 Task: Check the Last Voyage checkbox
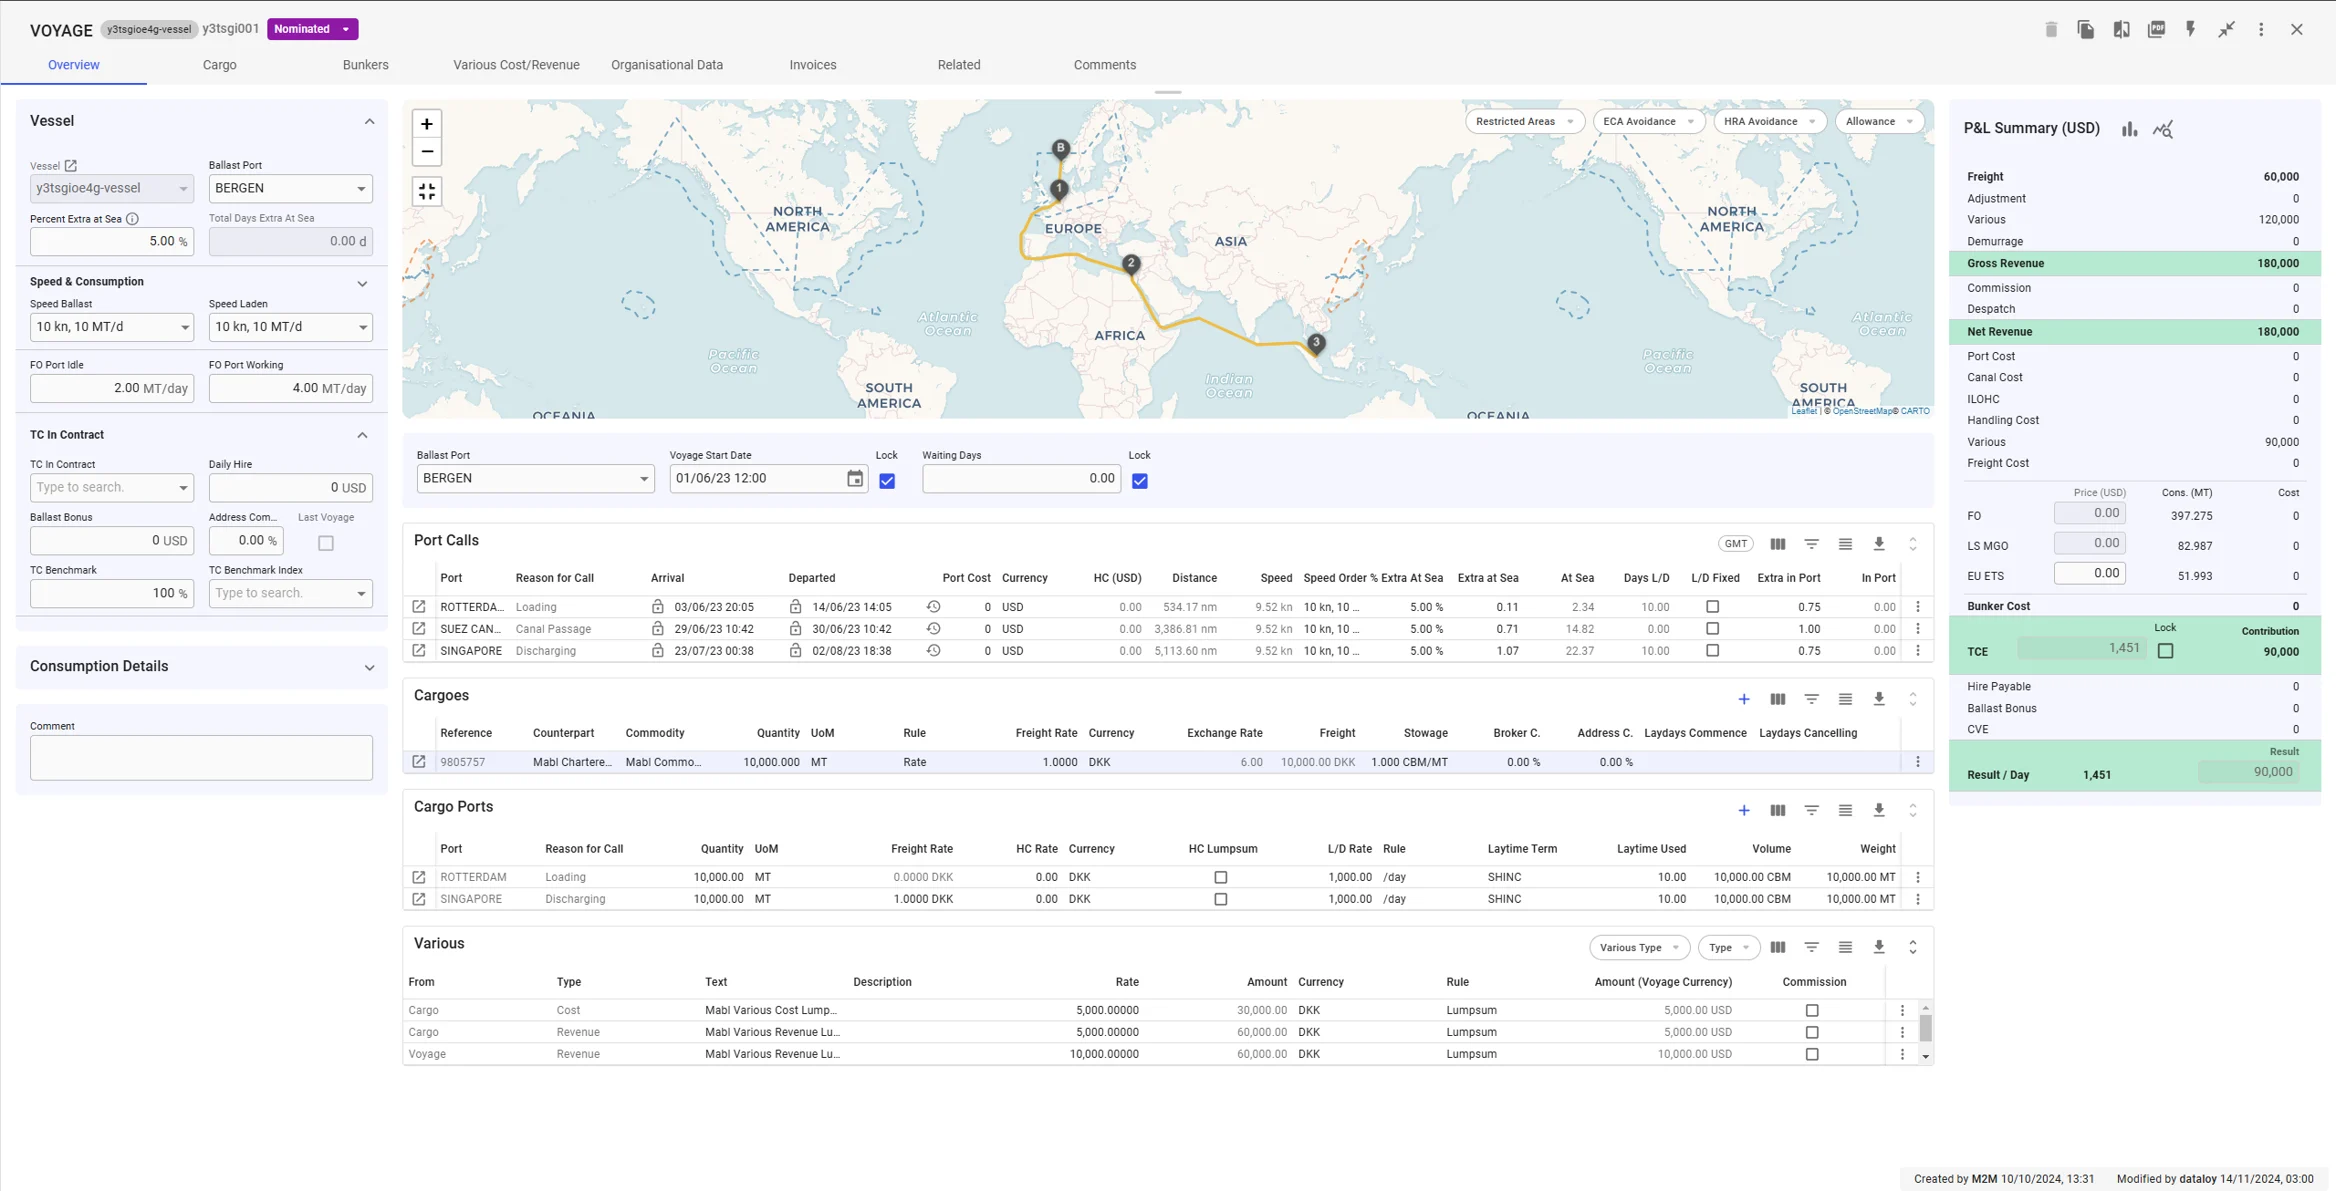click(x=326, y=543)
